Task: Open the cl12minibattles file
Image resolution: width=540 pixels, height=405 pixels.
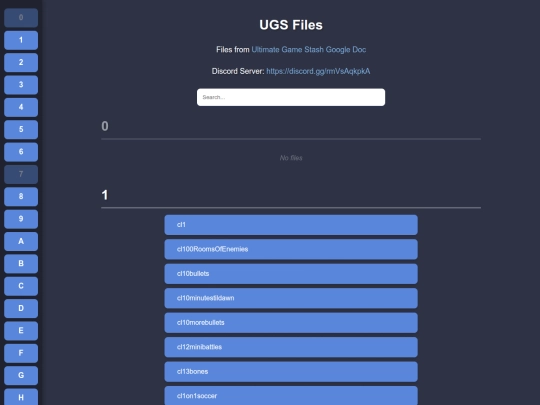Action: (x=291, y=347)
